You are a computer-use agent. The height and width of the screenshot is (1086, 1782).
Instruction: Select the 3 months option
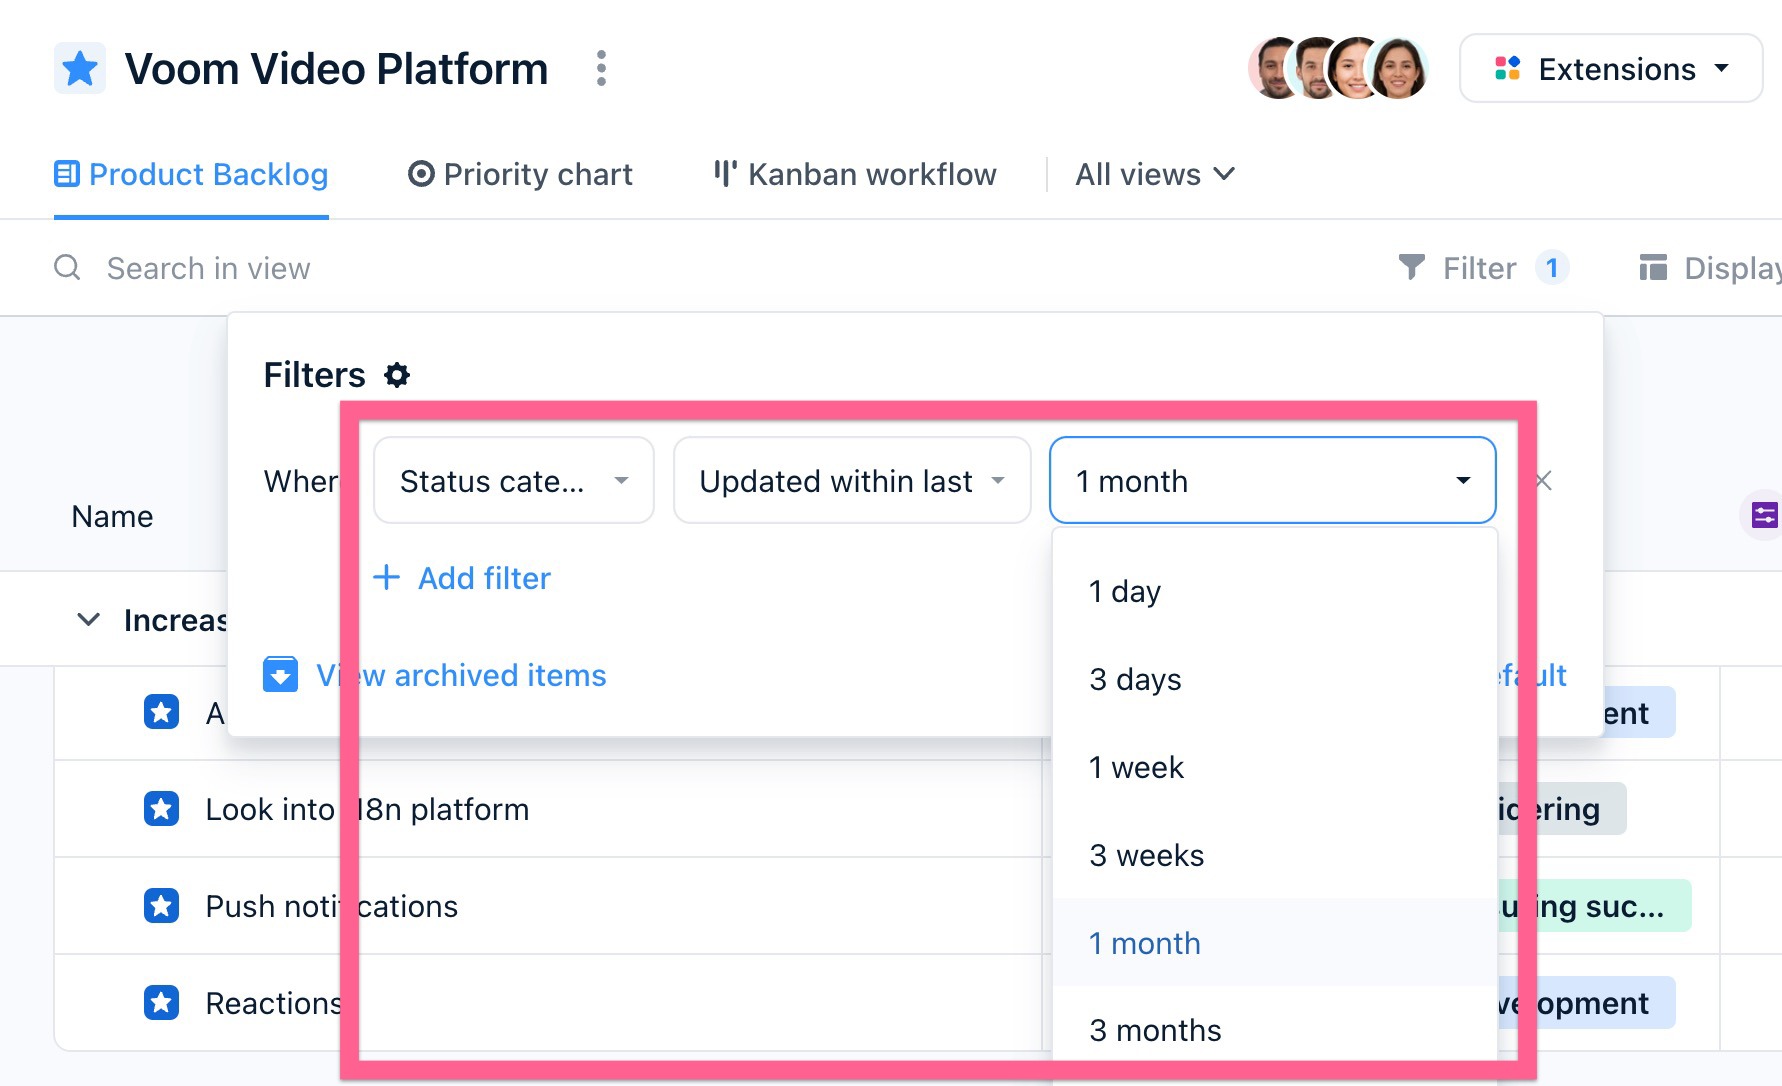(x=1275, y=1030)
